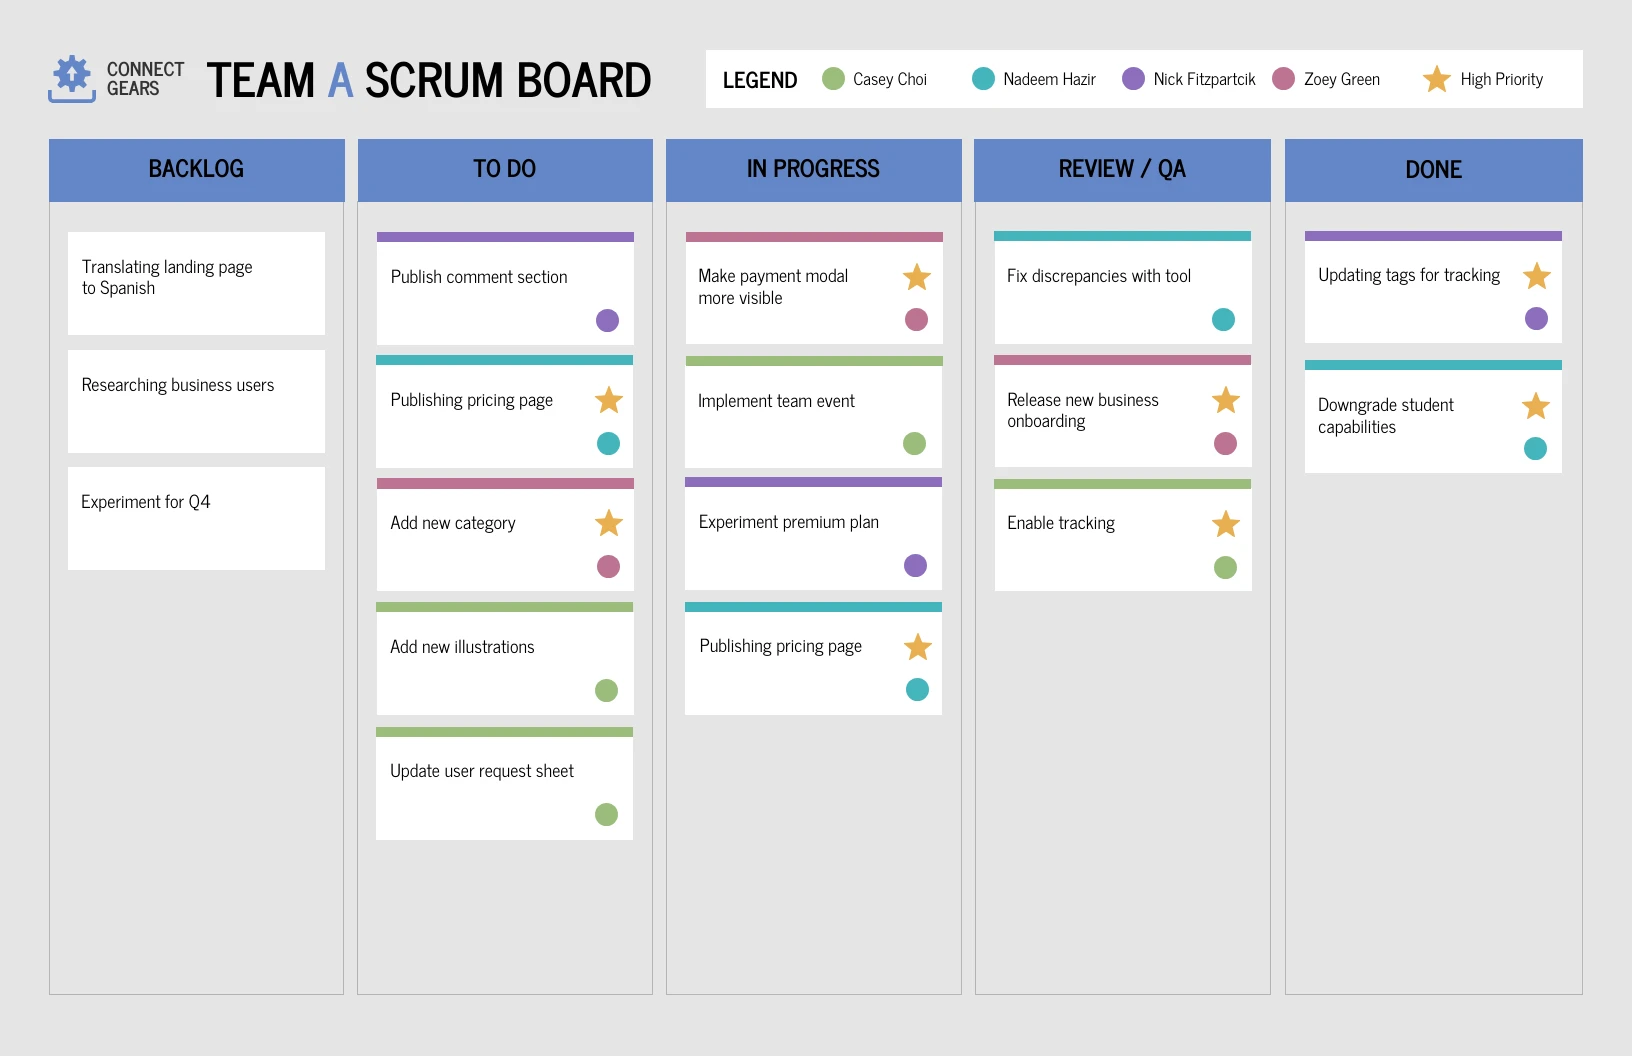Click the star on Downgrade student capabilities card

tap(1536, 406)
